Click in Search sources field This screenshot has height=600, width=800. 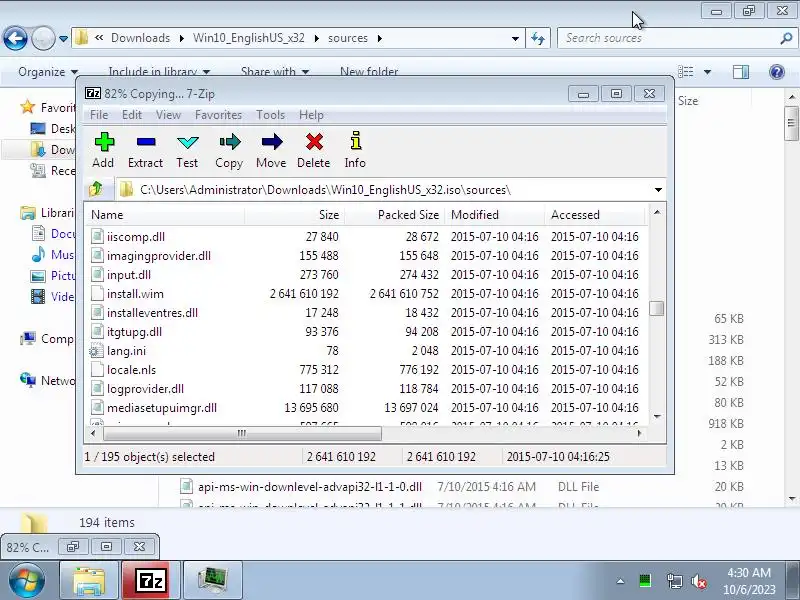click(668, 38)
